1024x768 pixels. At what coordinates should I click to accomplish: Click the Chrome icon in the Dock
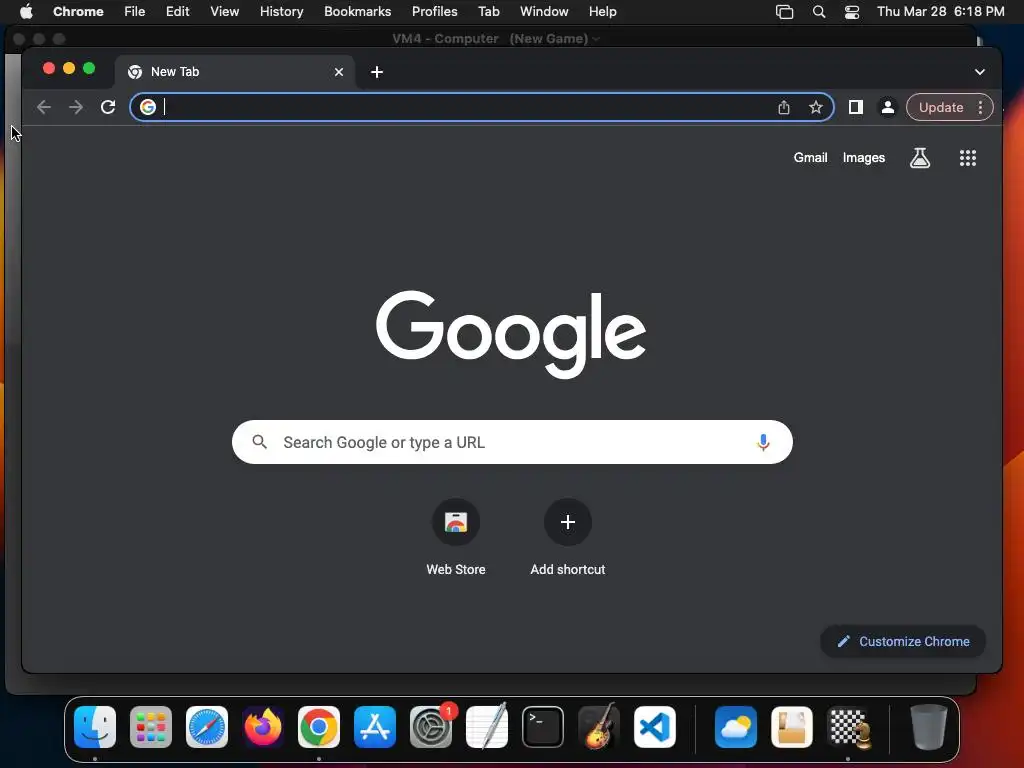[x=319, y=727]
